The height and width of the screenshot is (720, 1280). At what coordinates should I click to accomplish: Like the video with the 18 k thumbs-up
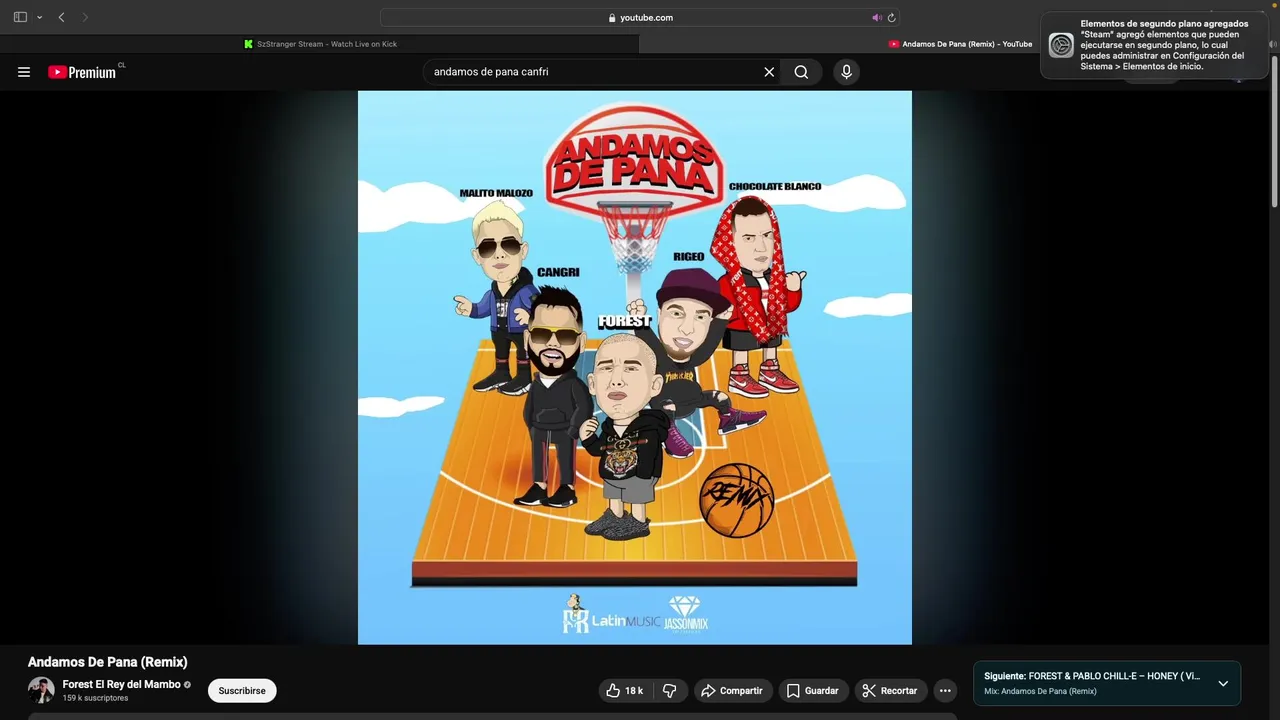tap(625, 690)
